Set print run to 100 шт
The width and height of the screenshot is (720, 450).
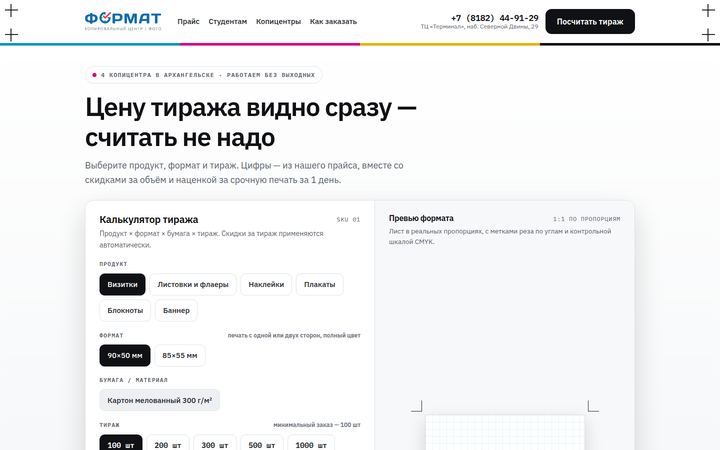pos(121,443)
